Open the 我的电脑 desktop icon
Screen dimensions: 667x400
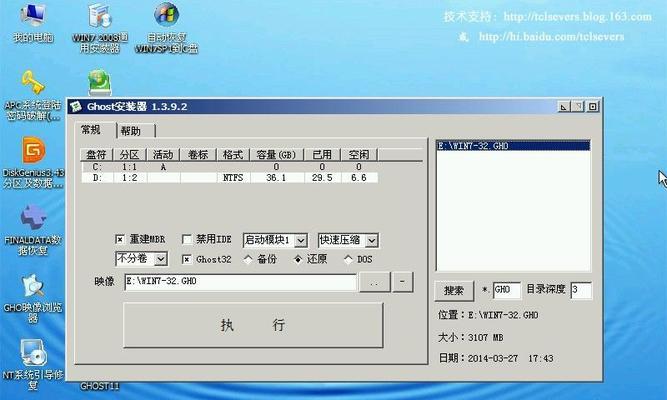click(33, 22)
